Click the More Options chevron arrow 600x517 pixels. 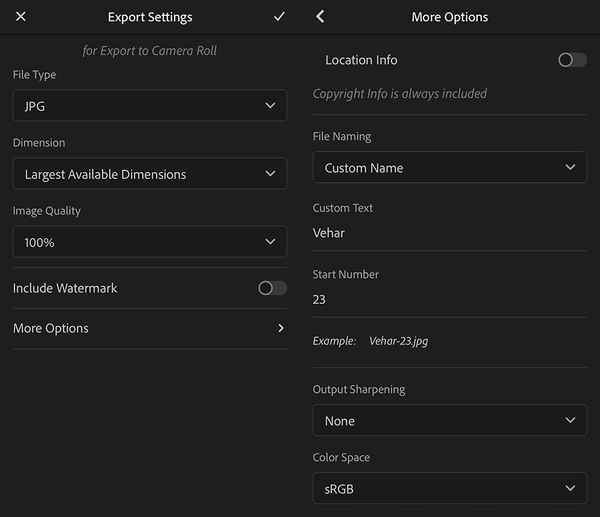pos(281,328)
